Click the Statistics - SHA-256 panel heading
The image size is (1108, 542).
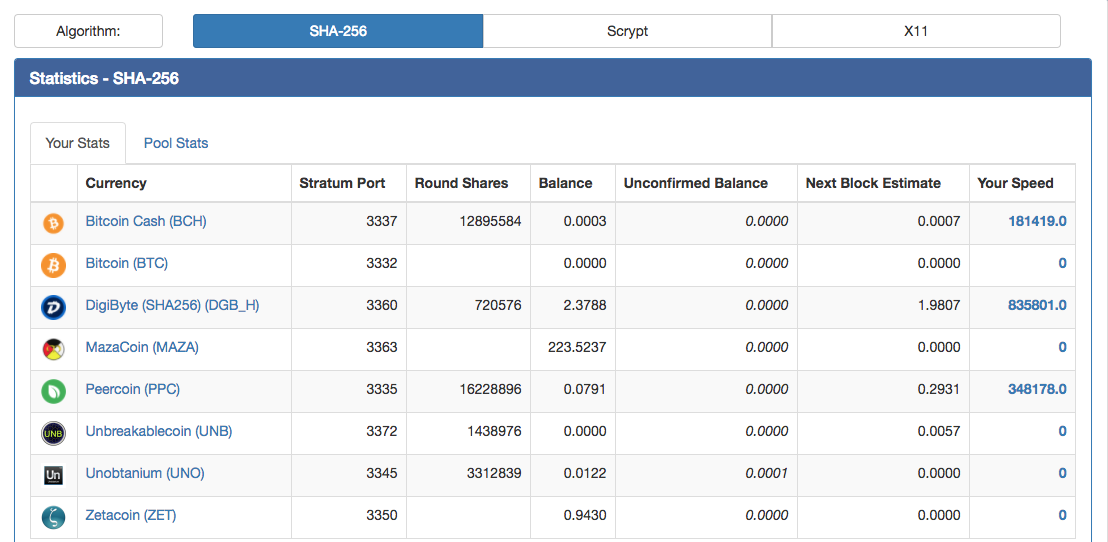[554, 78]
